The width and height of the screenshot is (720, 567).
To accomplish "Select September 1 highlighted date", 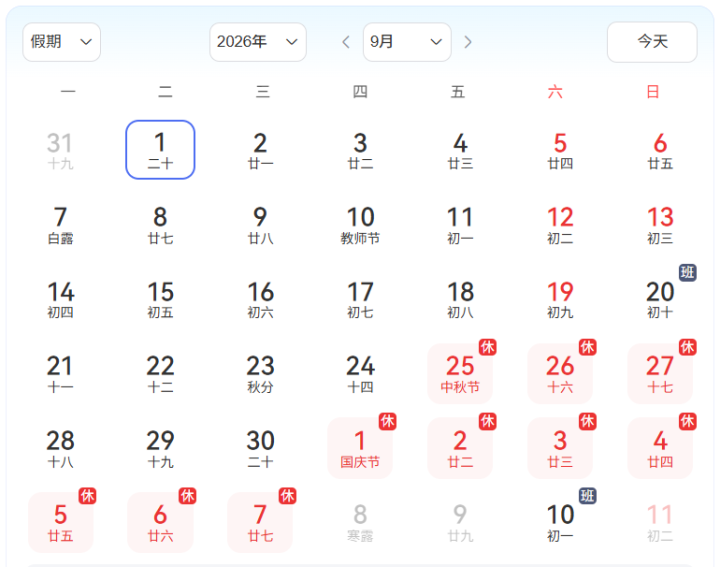I will [x=160, y=150].
